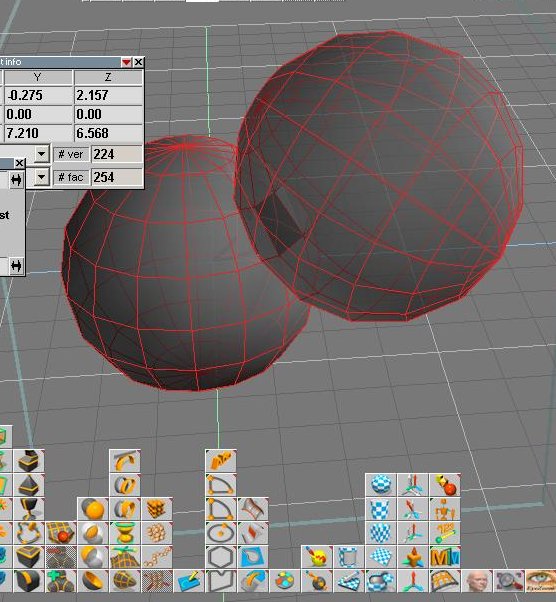The height and width of the screenshot is (602, 556).
Task: Select the hexagon regular polygon tool
Action: coord(221,557)
